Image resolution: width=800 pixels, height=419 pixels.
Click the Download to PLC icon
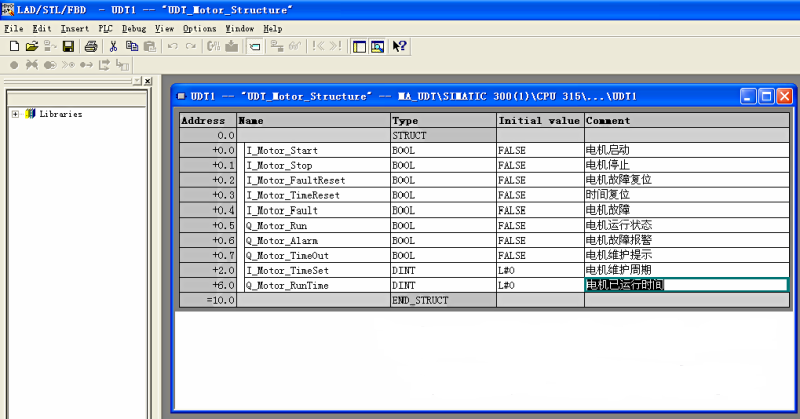pos(232,46)
